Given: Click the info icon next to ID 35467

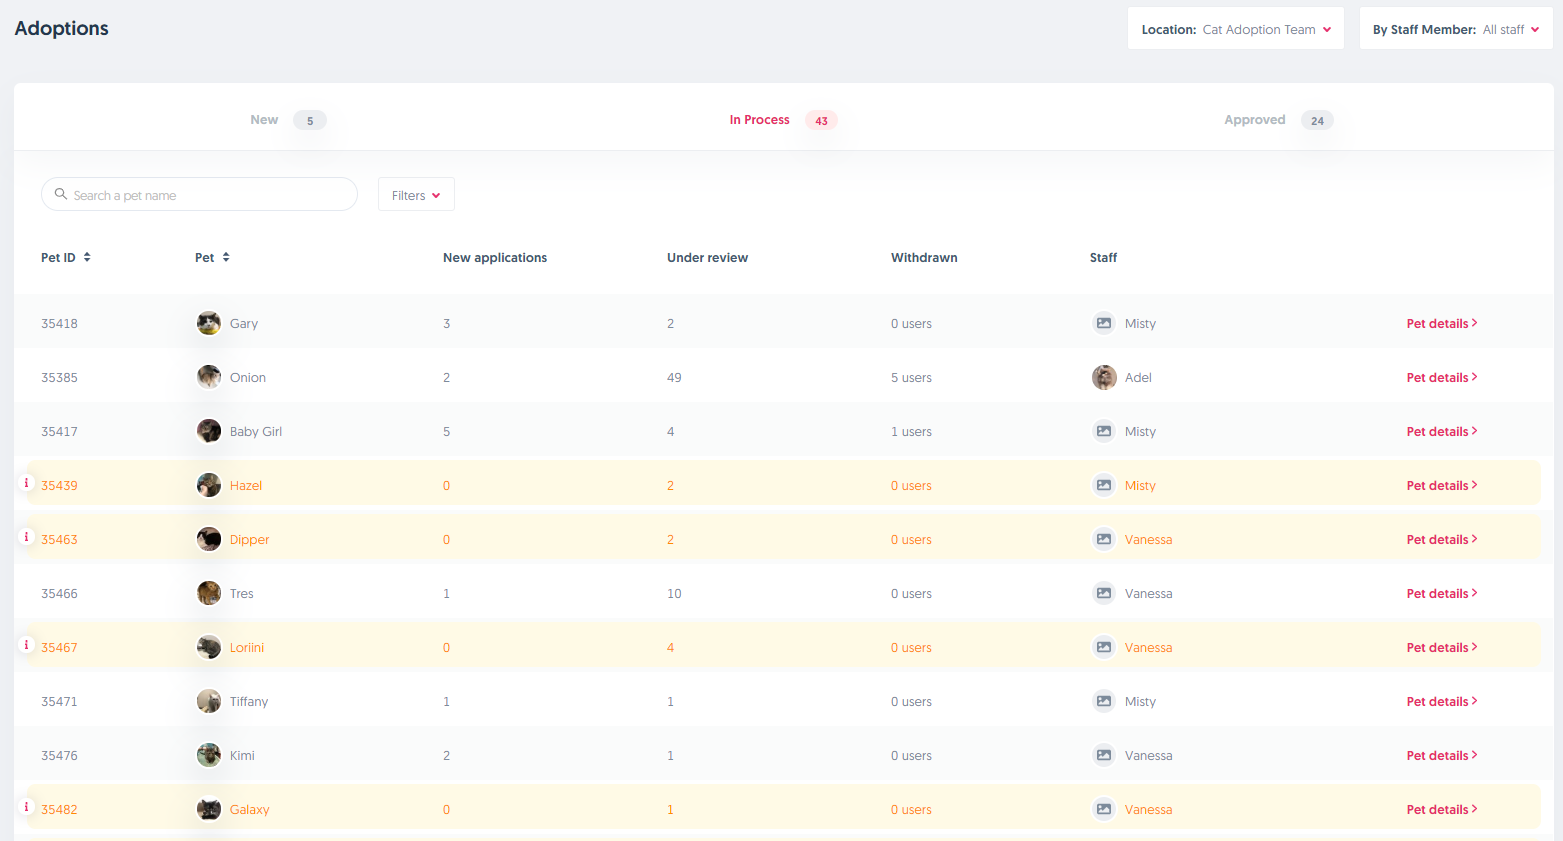Looking at the screenshot, I should tap(27, 645).
